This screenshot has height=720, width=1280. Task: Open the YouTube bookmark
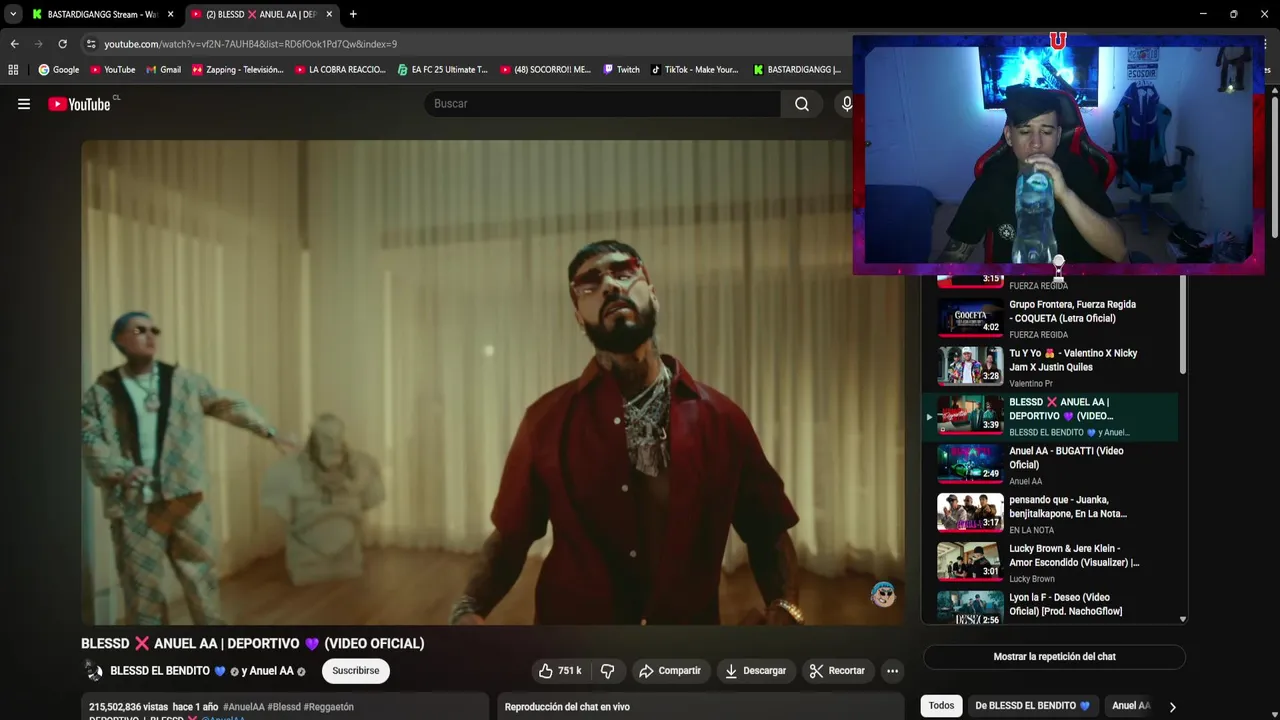coord(112,70)
